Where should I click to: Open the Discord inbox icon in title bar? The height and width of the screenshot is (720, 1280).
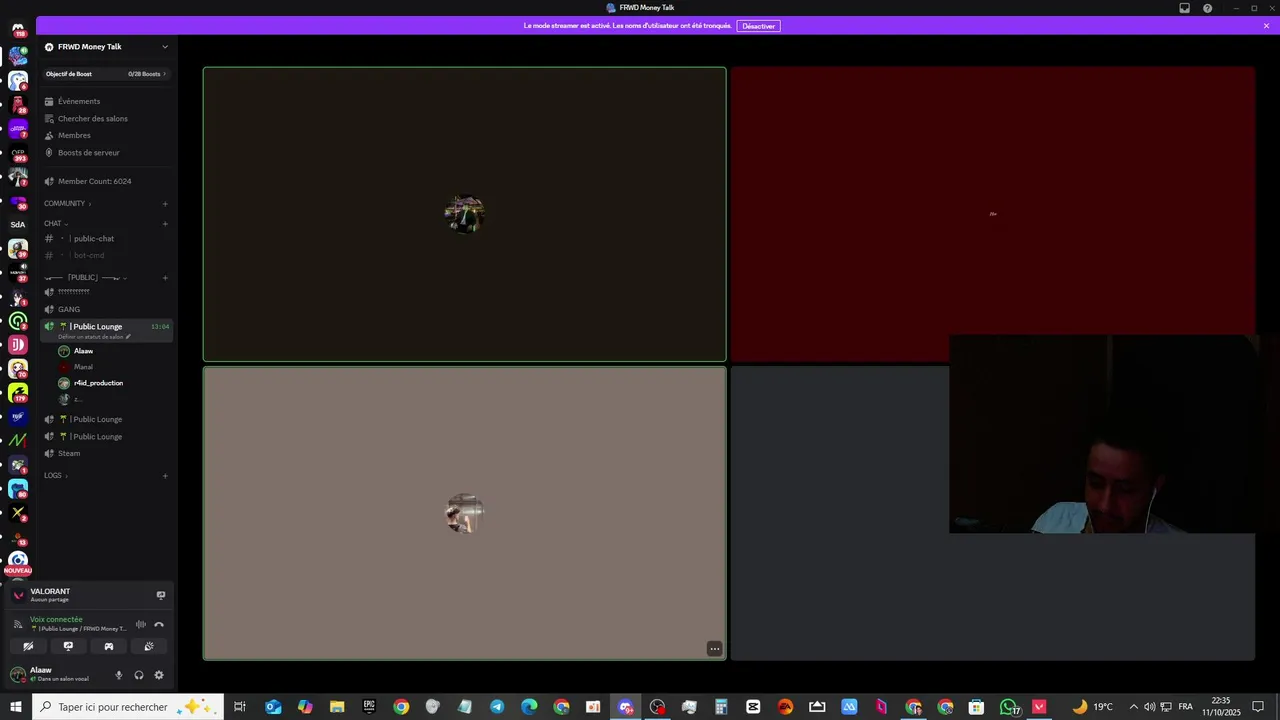click(1184, 8)
